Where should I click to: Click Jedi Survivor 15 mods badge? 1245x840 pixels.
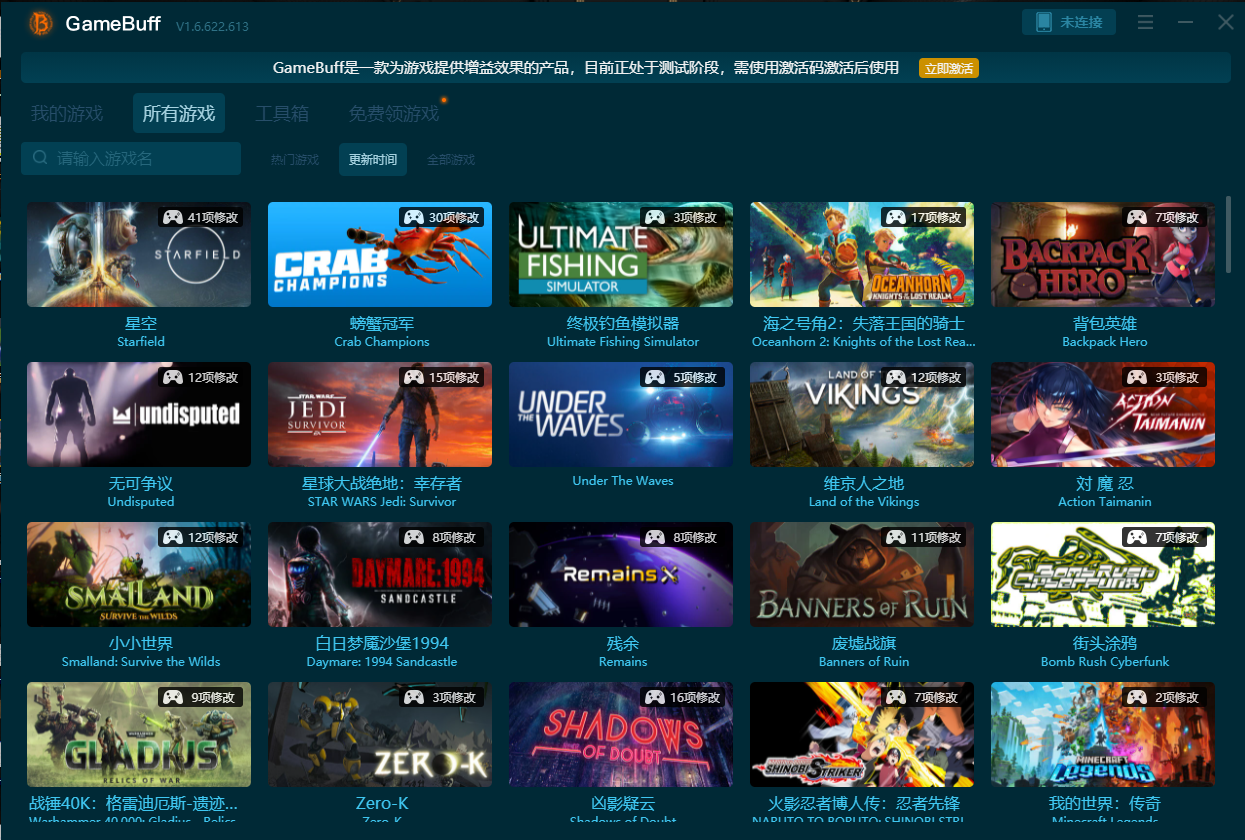(x=442, y=377)
